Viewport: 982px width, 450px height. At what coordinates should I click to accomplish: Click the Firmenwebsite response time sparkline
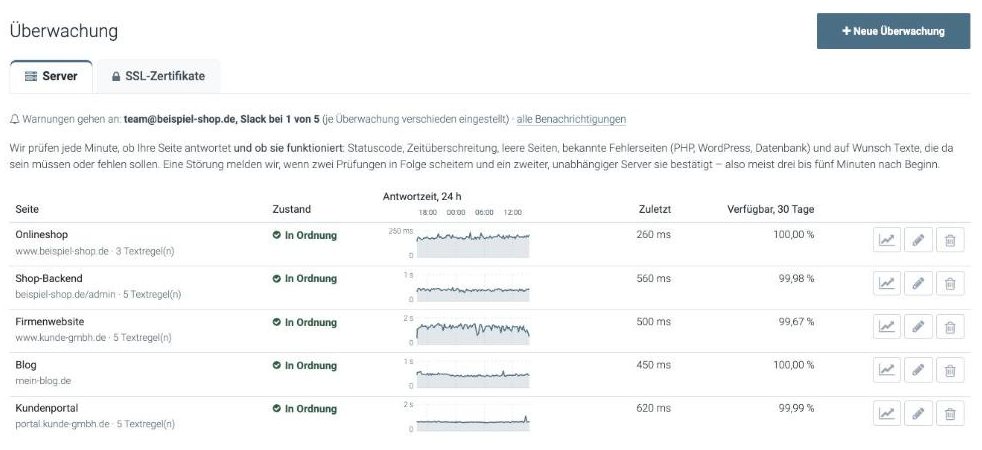coord(473,331)
